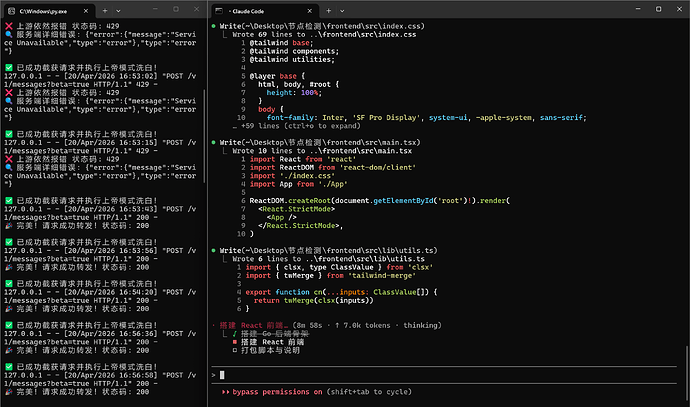Click the Claude Code prompt input field

(x=444, y=375)
